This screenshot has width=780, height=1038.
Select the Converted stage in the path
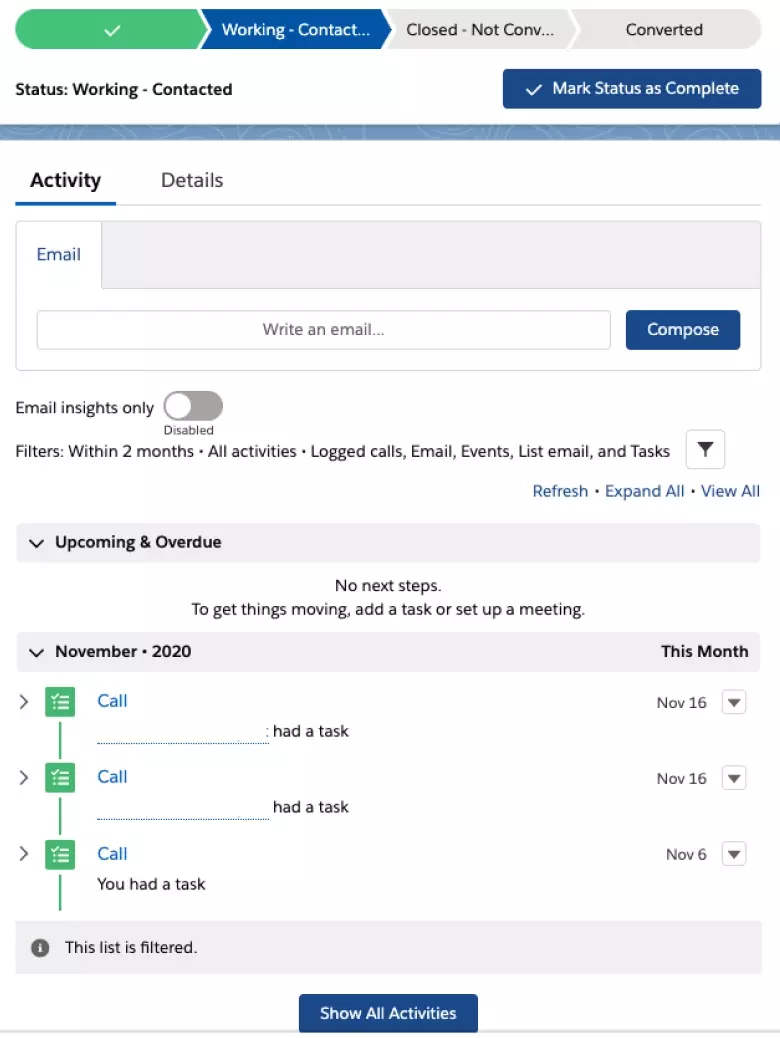tap(664, 30)
